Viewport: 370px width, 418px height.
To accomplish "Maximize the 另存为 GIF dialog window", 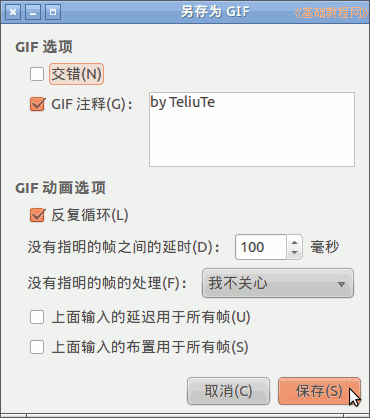I will [x=53, y=12].
